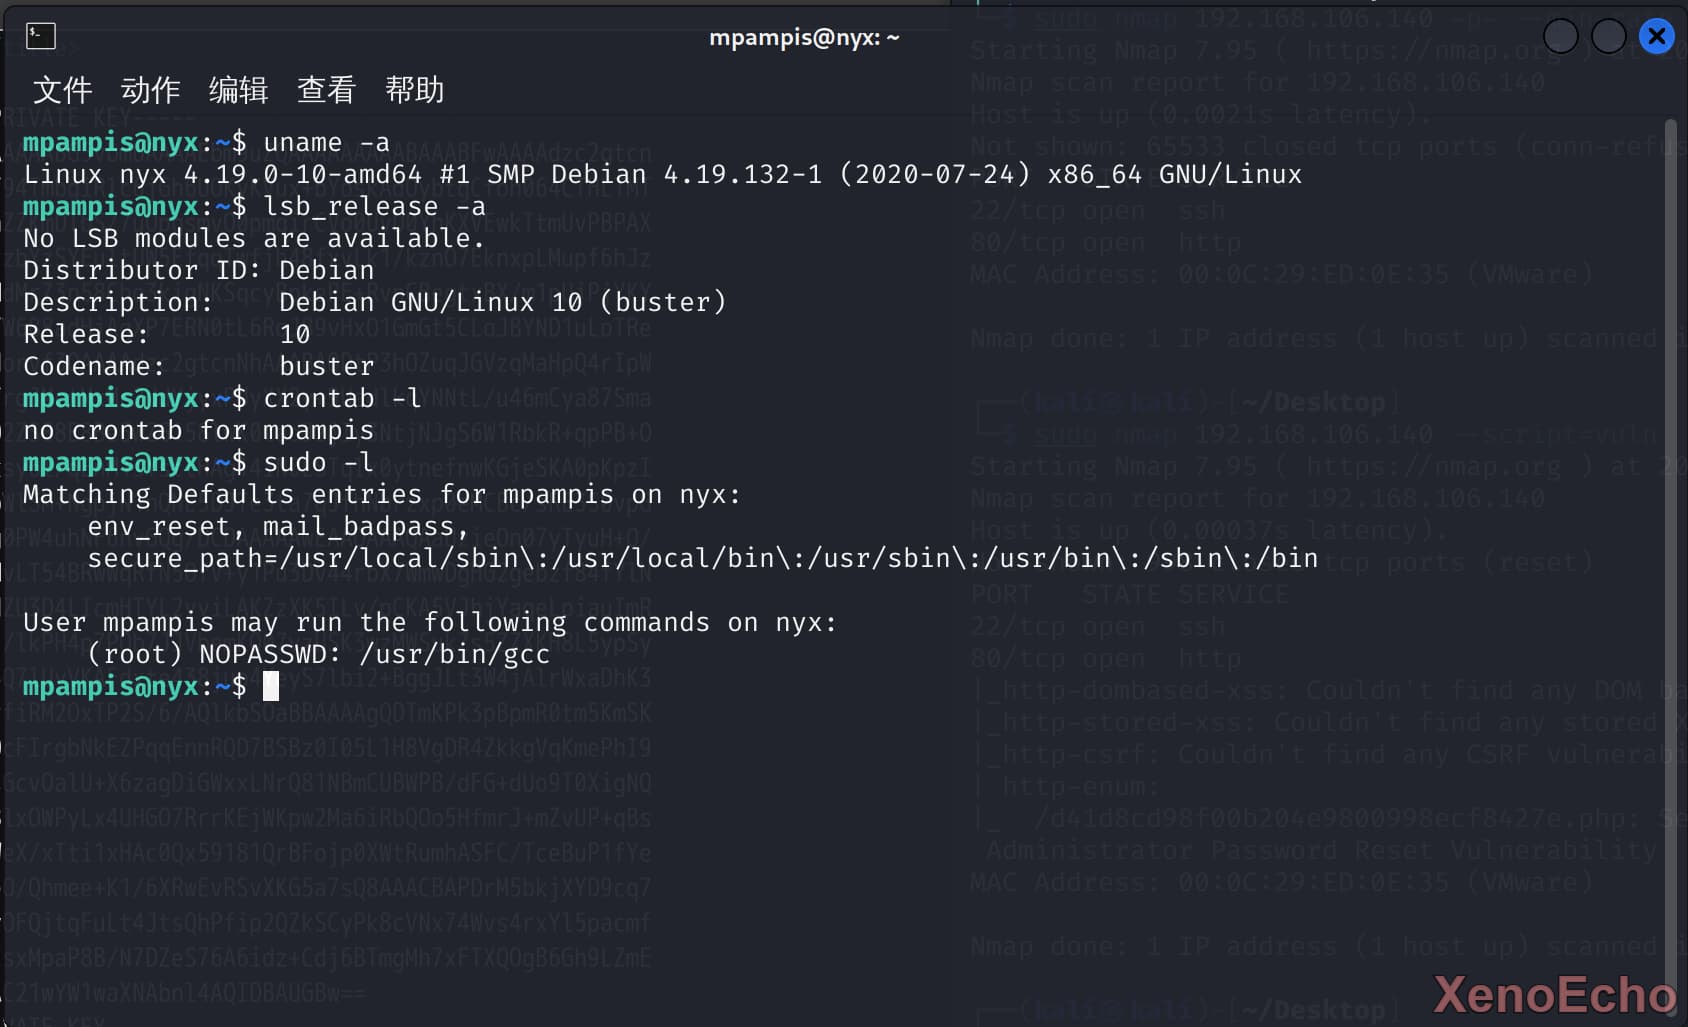Click the '/usr/bin/gcc' path in sudo output
Viewport: 1688px width, 1027px height.
click(x=455, y=655)
